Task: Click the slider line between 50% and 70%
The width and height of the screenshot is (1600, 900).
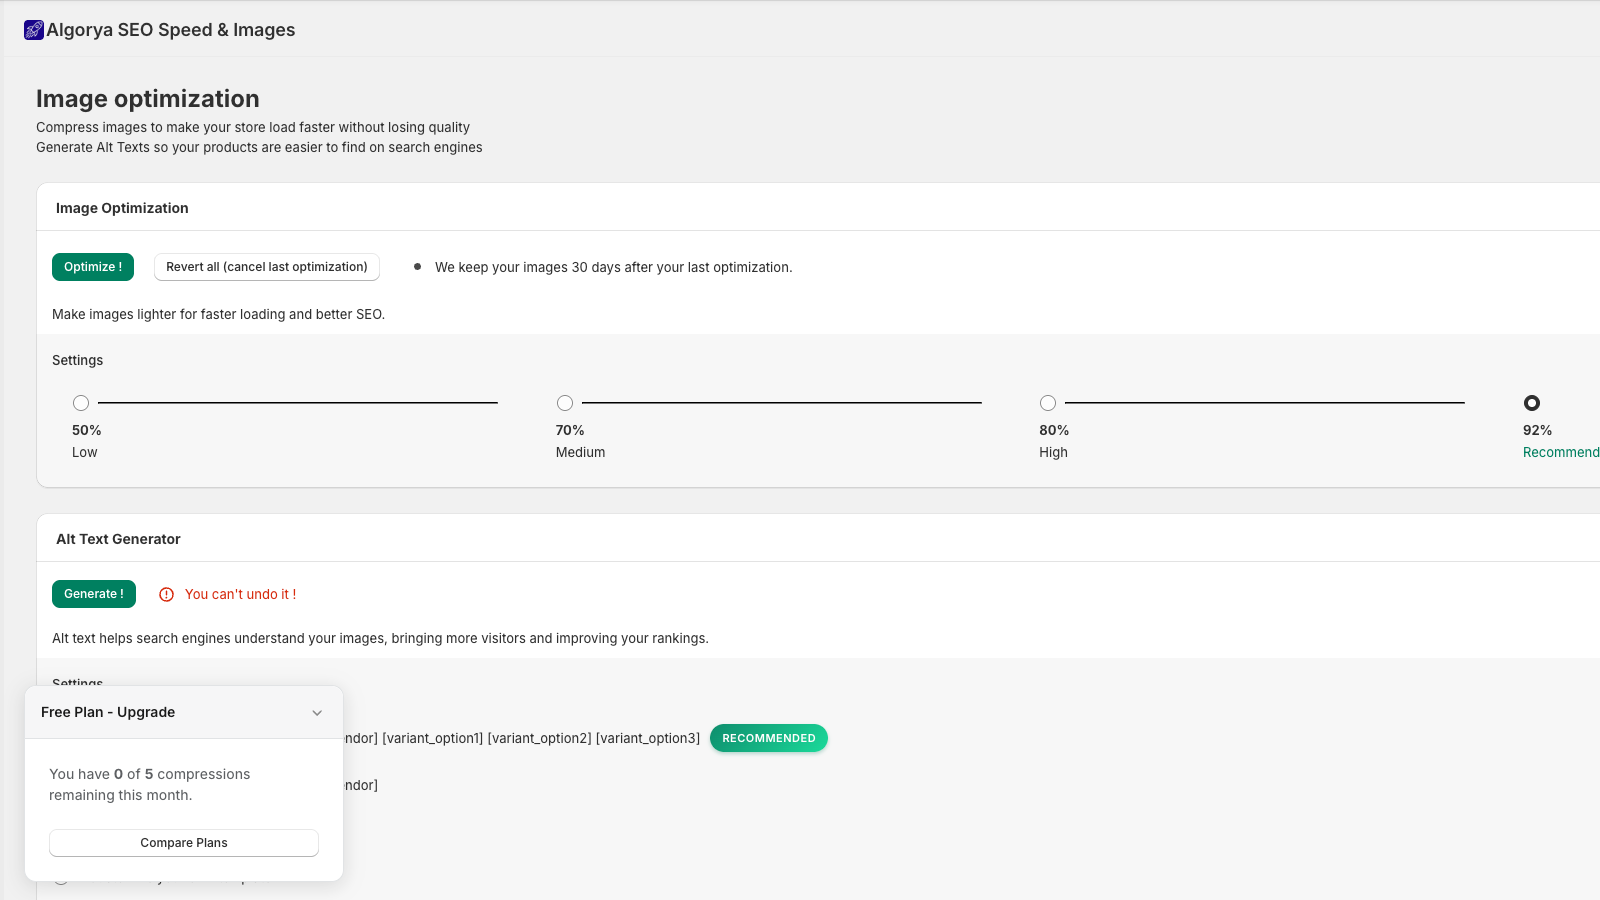Action: [298, 403]
